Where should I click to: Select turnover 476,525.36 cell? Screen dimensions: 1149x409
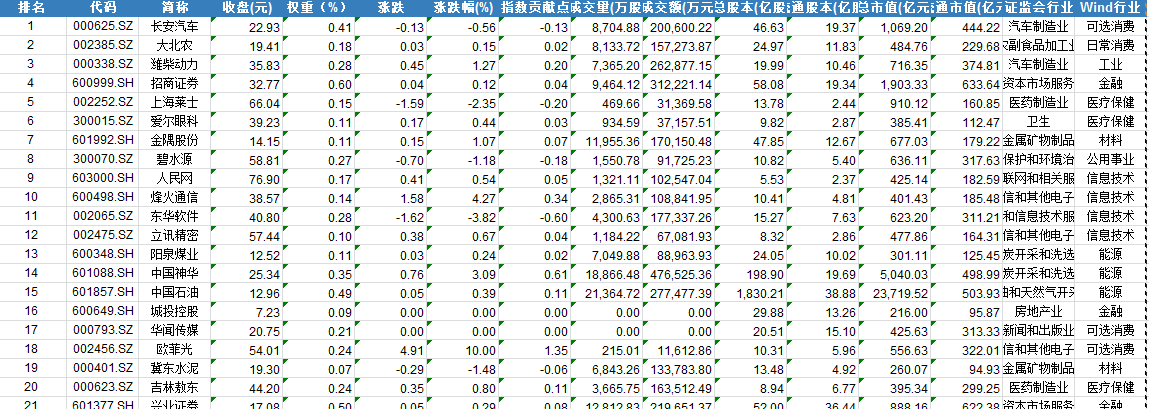tap(679, 273)
